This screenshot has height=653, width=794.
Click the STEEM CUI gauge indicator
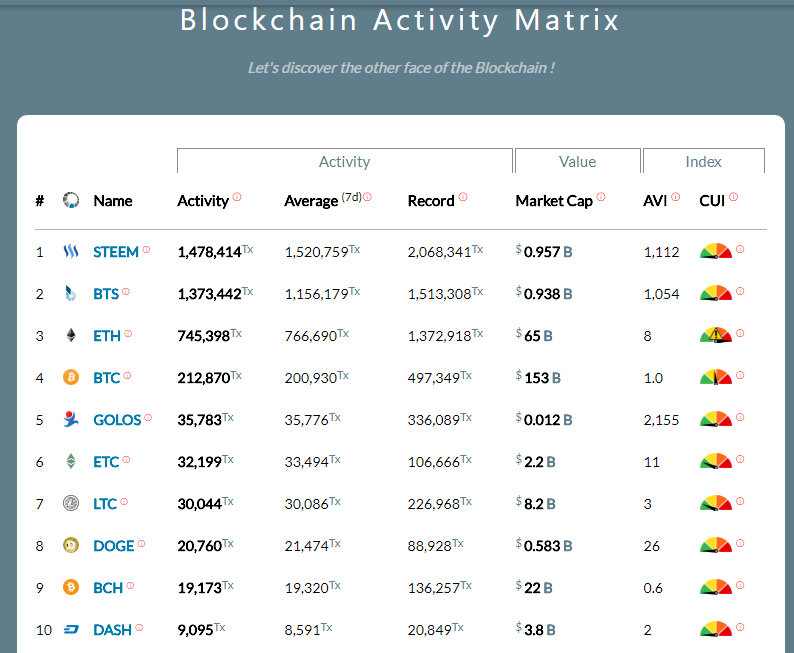click(716, 251)
